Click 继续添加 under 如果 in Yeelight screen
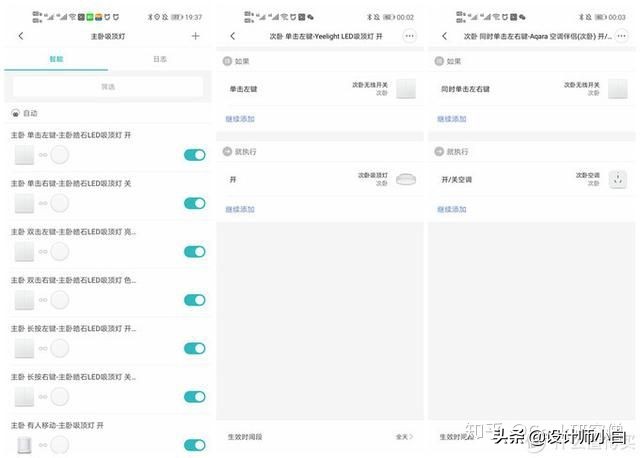The width and height of the screenshot is (640, 458). pyautogui.click(x=240, y=119)
